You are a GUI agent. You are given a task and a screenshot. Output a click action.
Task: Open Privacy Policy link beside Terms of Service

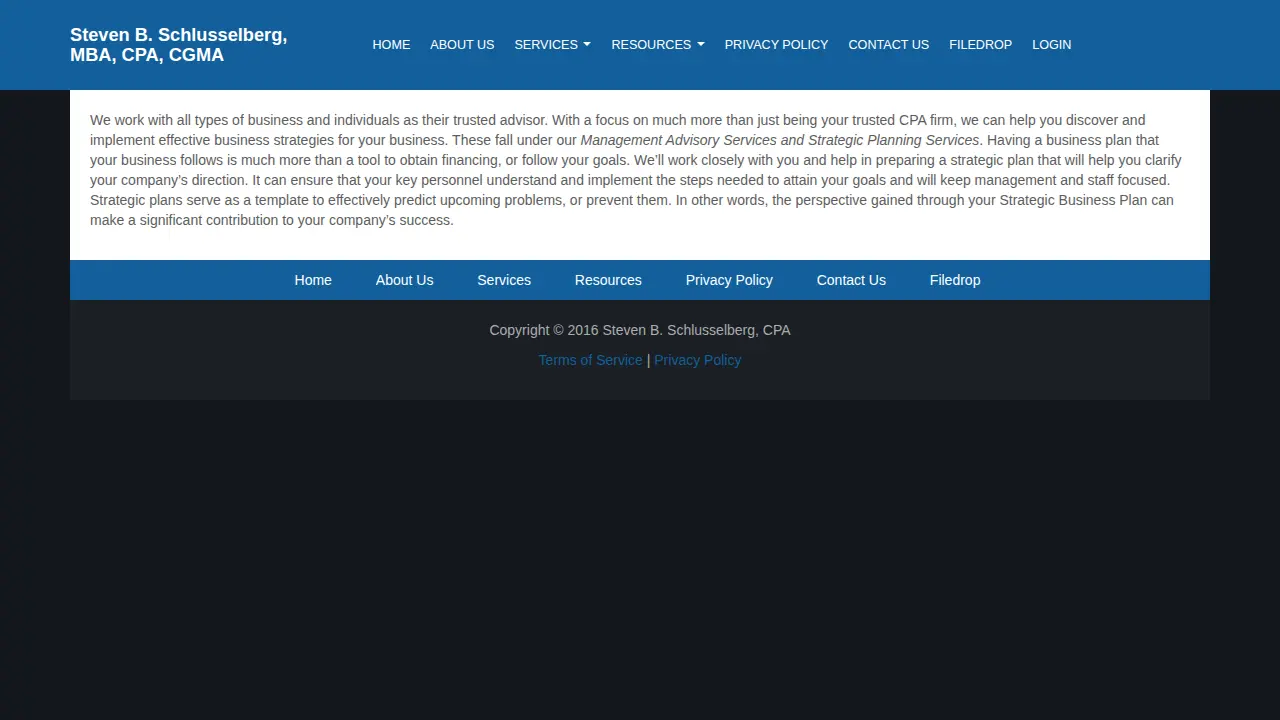pos(697,360)
